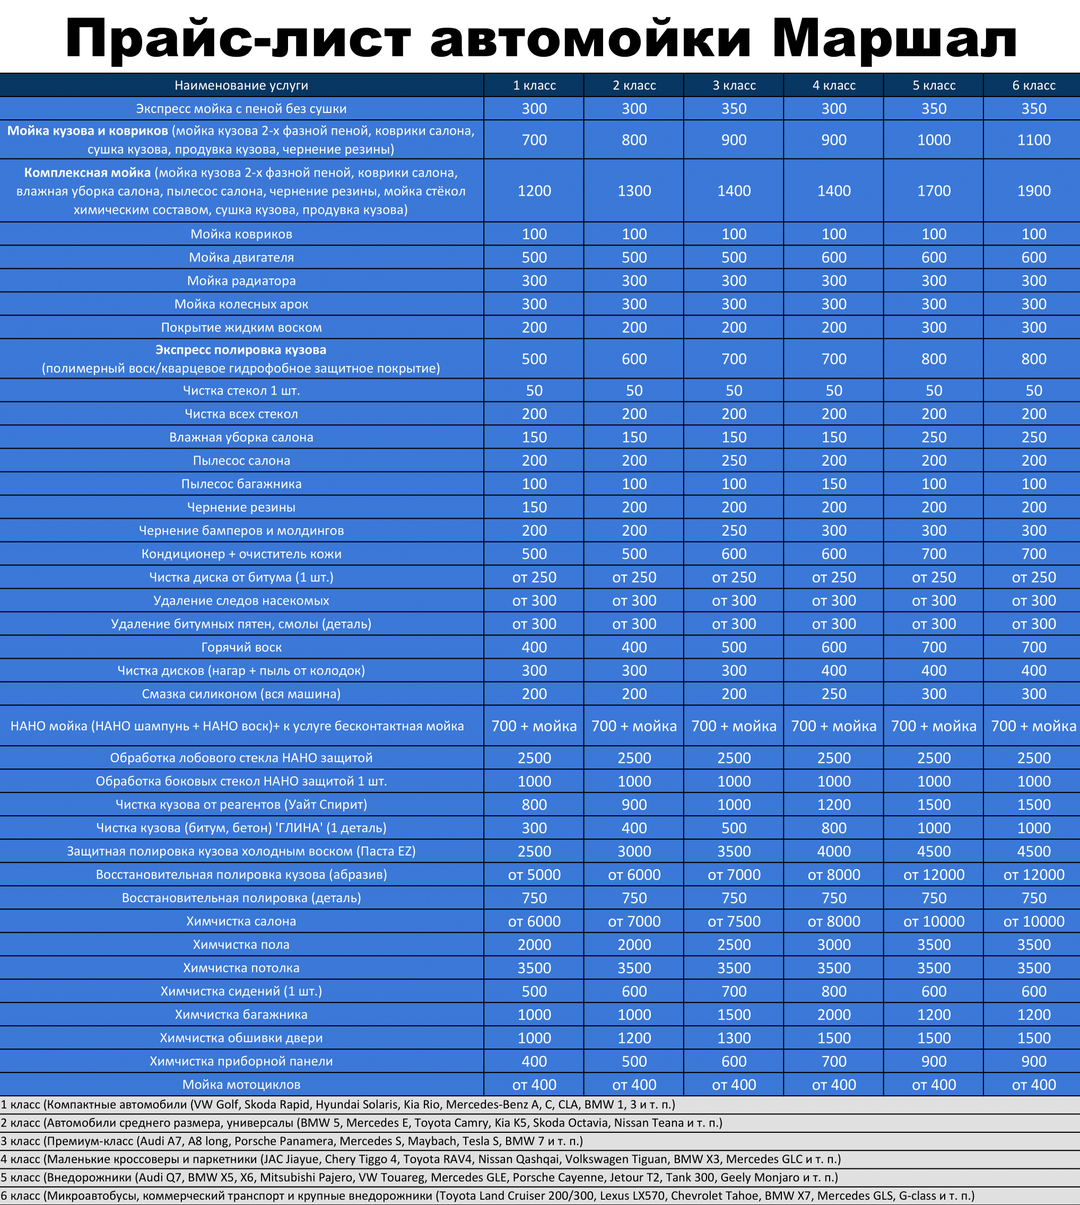The height and width of the screenshot is (1205, 1080).
Task: Select the 'Кондиционер + очиститель кожи' service cell
Action: point(241,554)
